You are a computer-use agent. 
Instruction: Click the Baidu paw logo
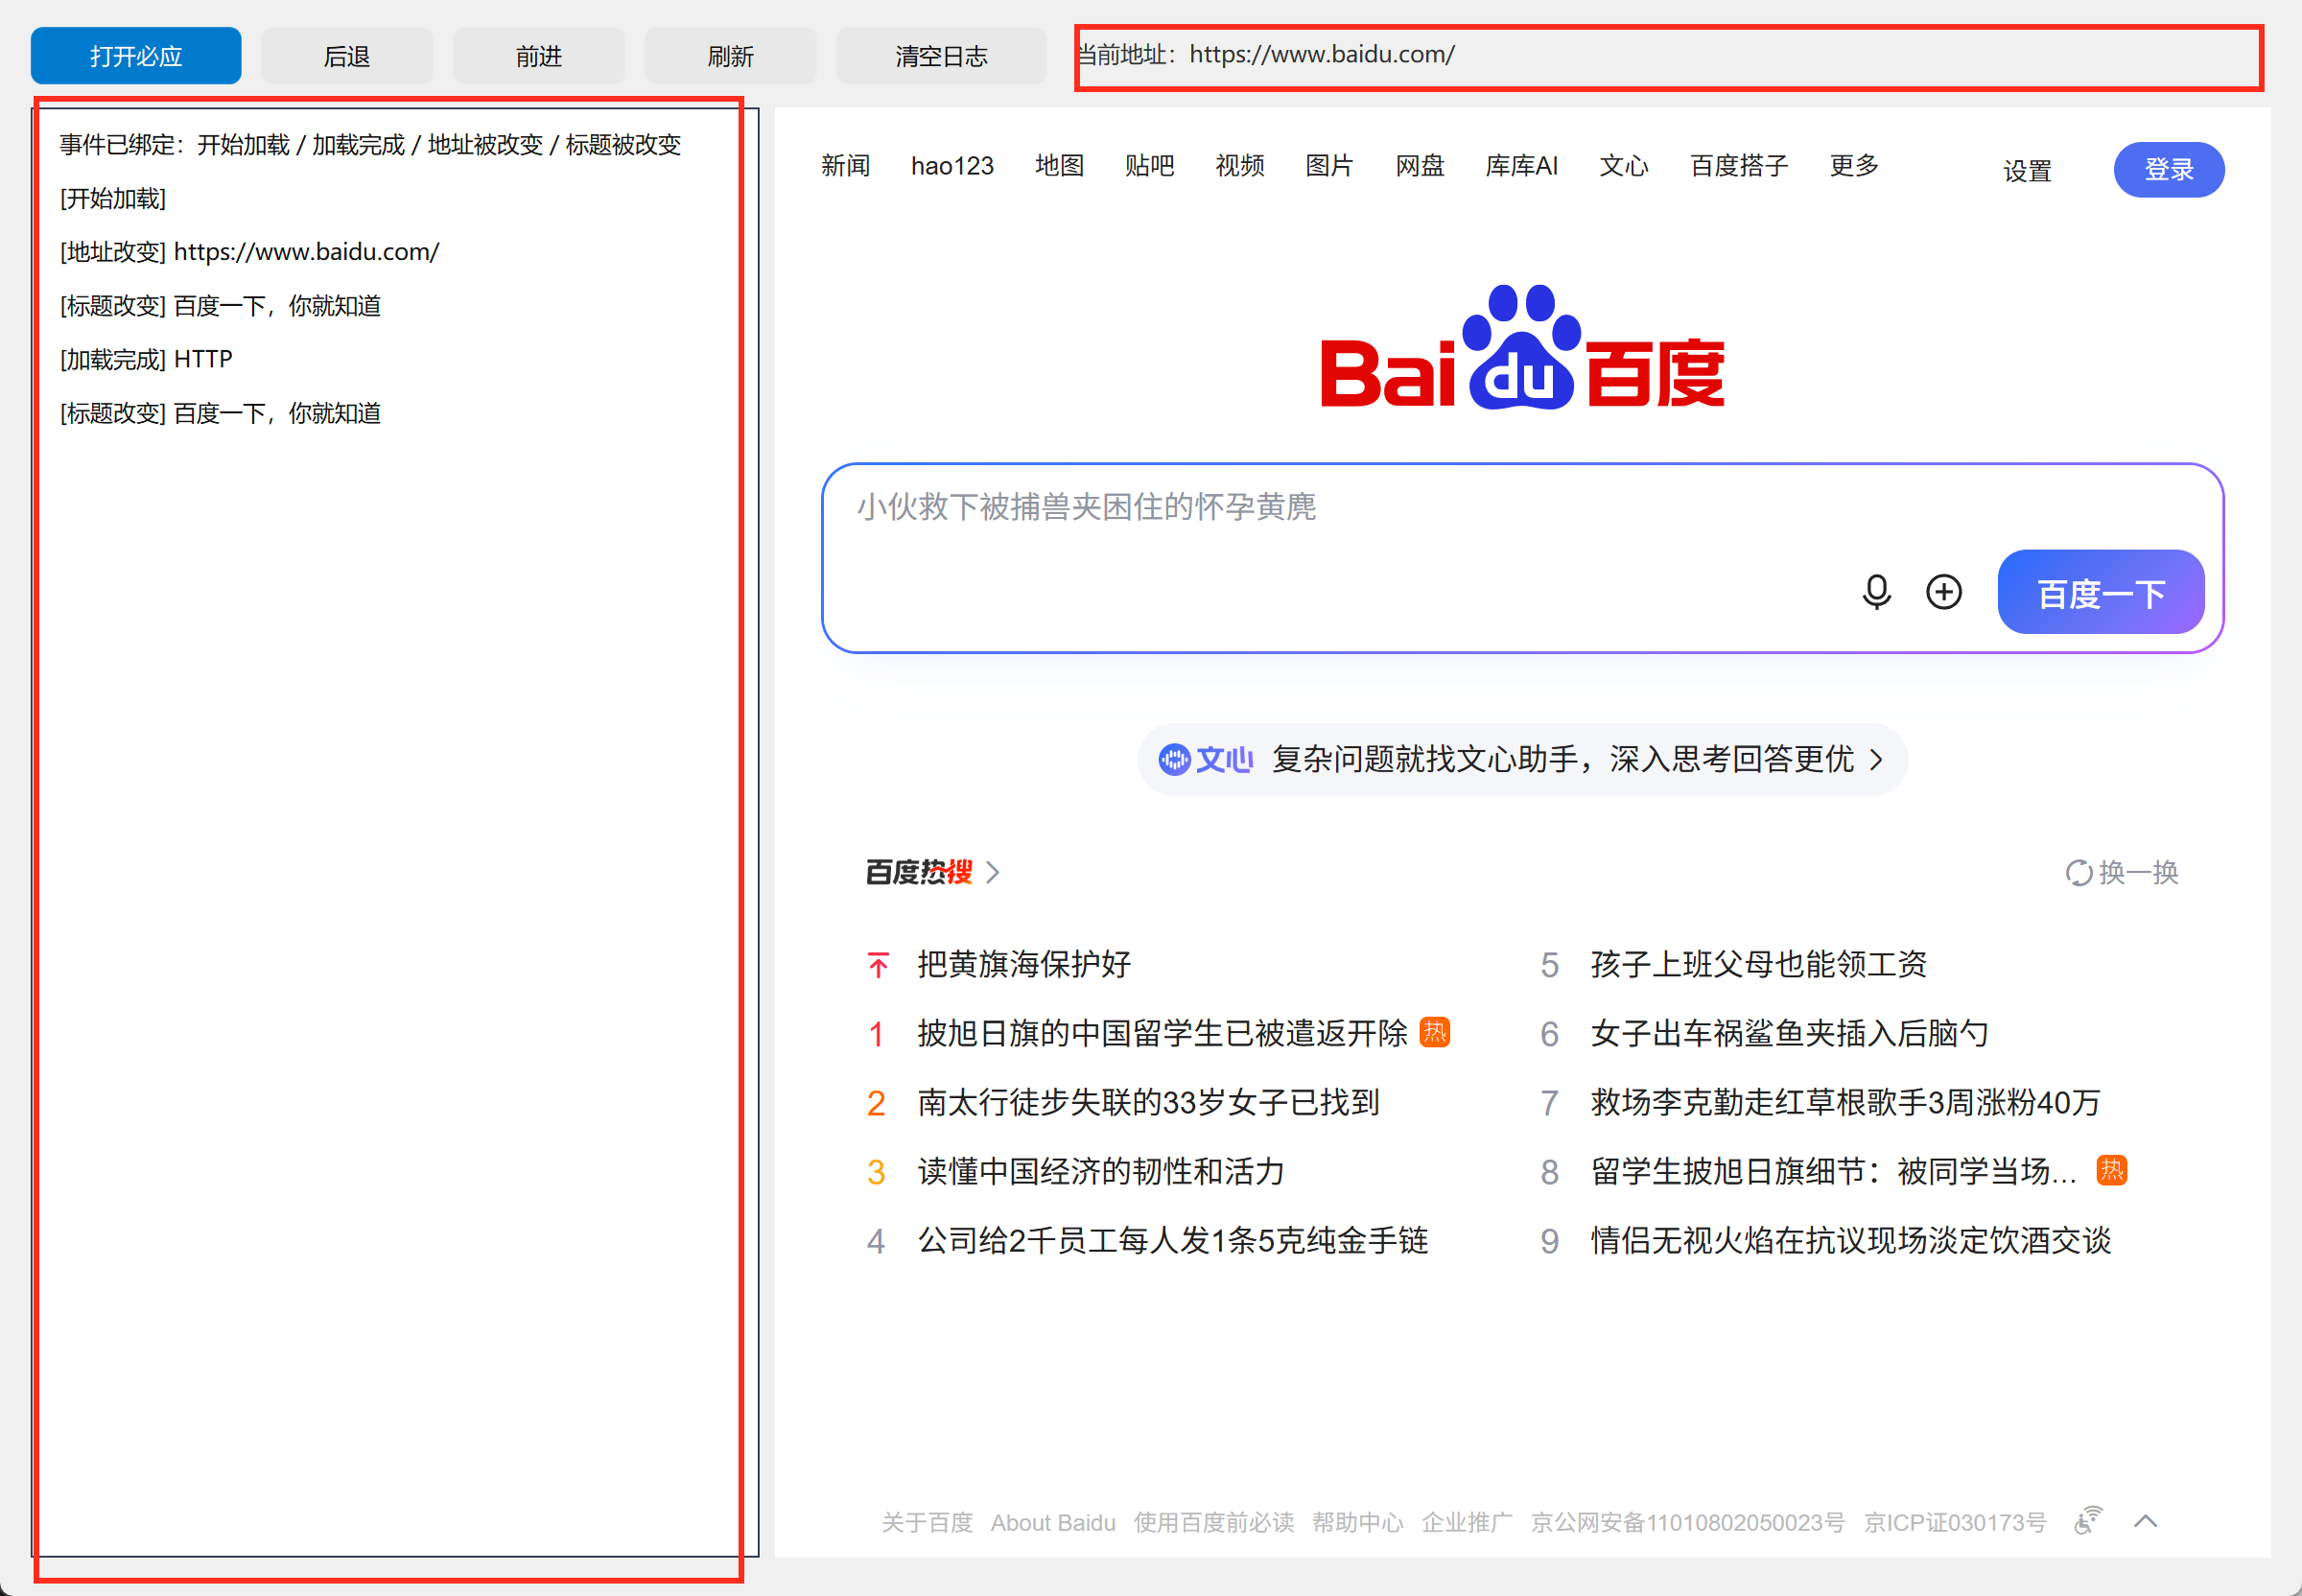click(x=1522, y=347)
